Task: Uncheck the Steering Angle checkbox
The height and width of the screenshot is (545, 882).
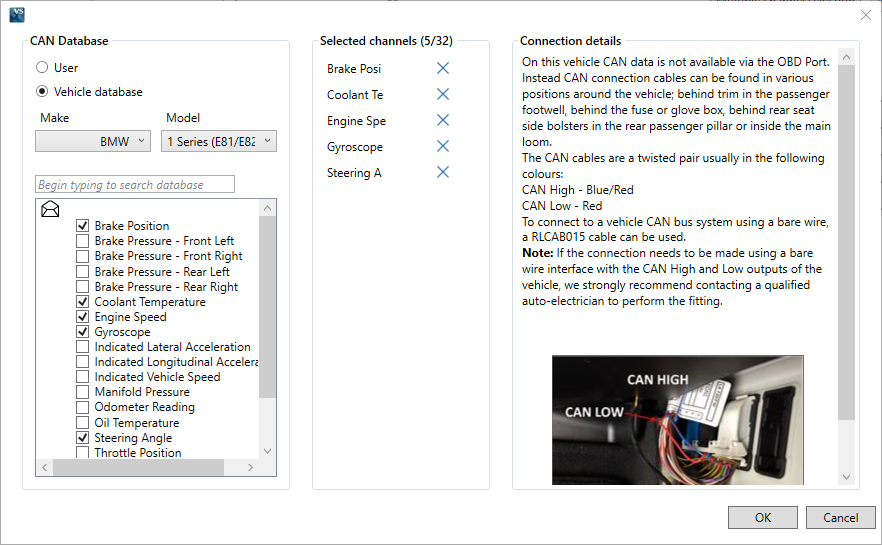Action: tap(83, 438)
